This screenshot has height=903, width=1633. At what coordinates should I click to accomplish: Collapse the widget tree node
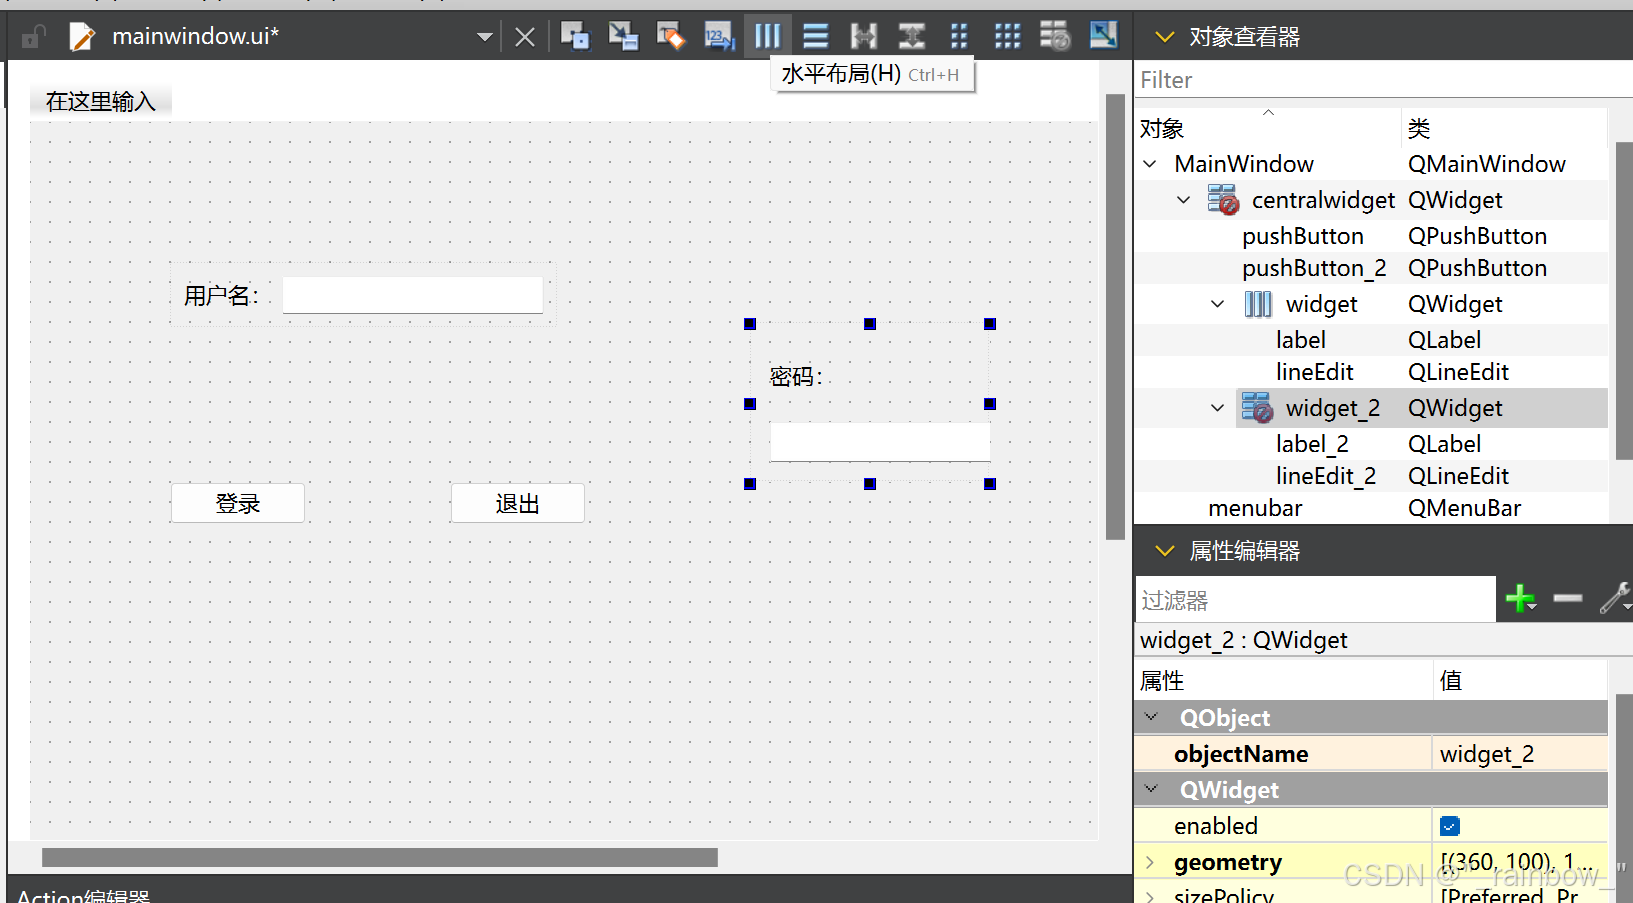[x=1217, y=304]
